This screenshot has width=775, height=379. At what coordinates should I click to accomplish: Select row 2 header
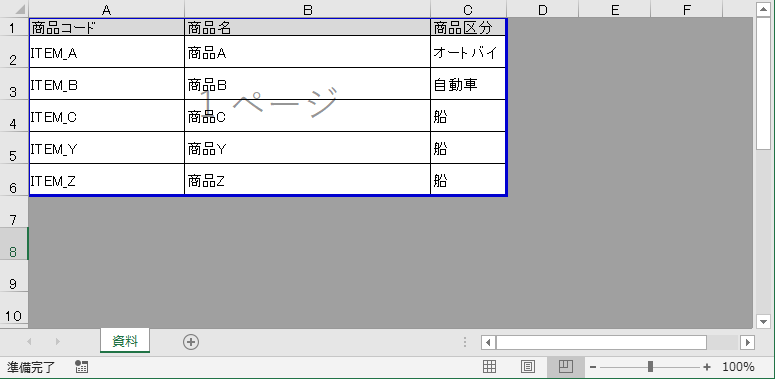[x=14, y=52]
